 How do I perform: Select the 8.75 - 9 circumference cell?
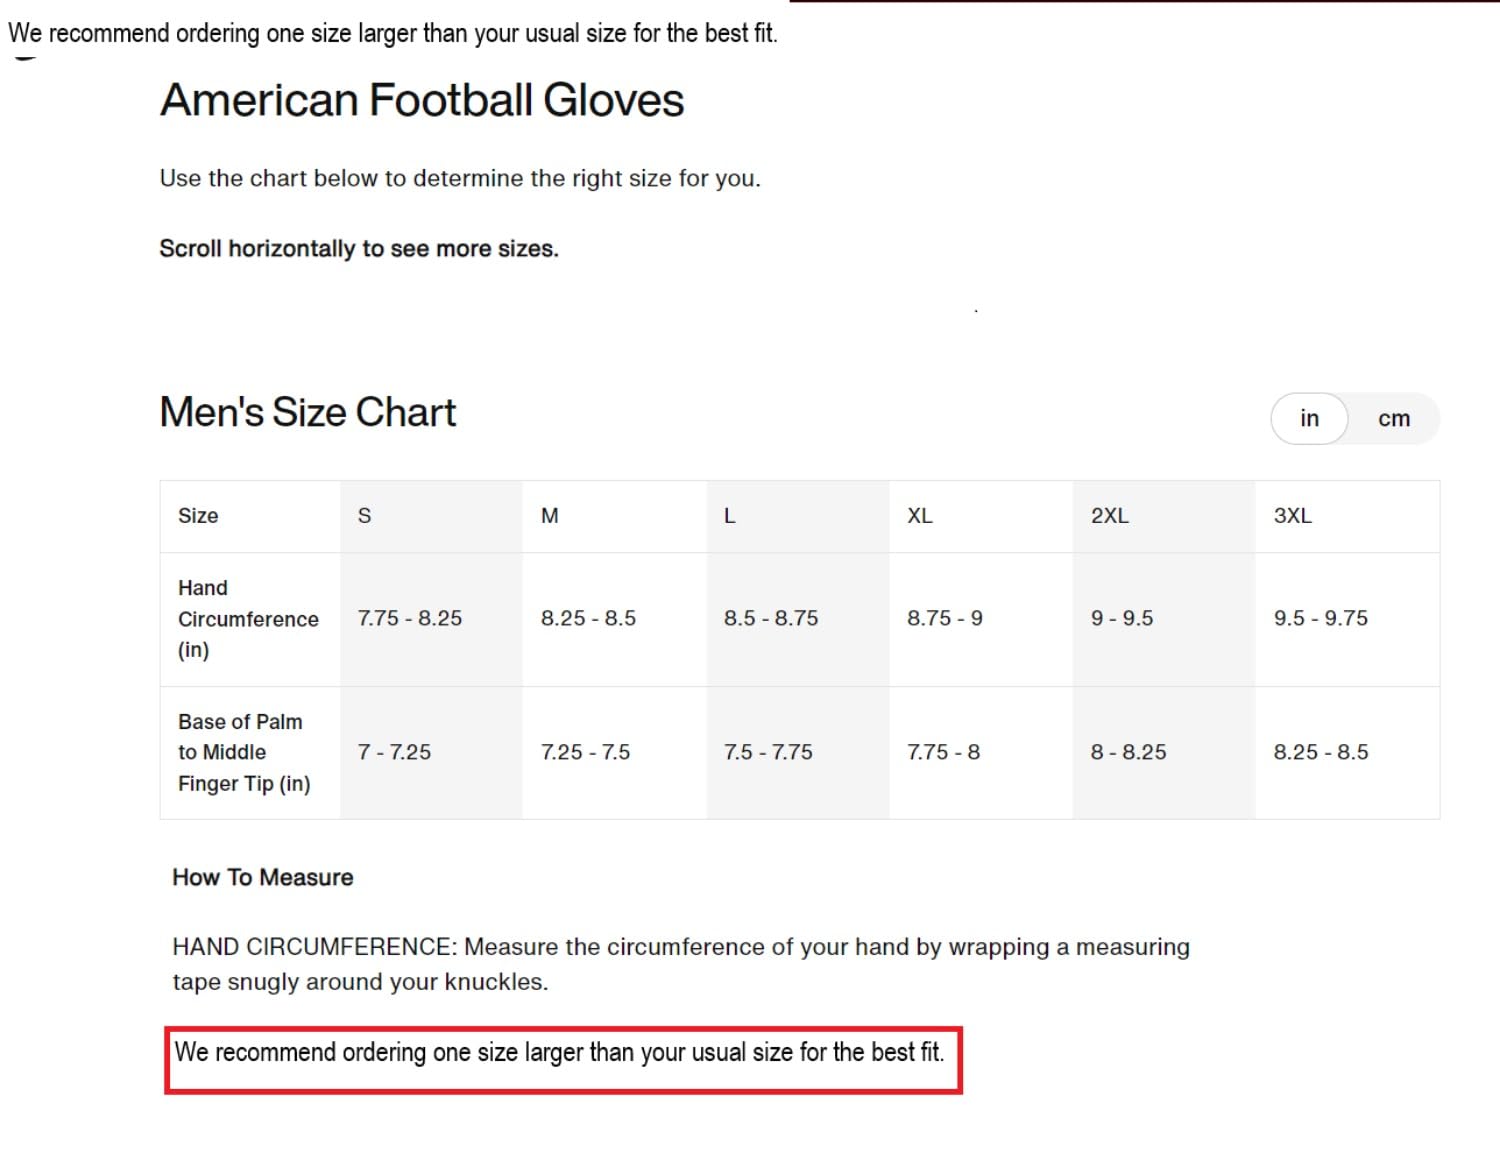(x=945, y=619)
